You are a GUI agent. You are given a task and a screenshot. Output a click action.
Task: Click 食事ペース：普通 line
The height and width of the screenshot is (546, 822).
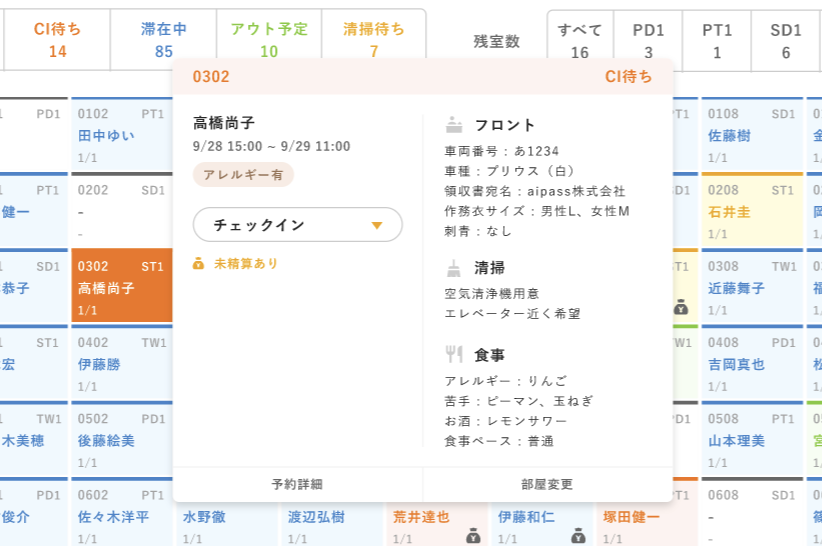499,441
